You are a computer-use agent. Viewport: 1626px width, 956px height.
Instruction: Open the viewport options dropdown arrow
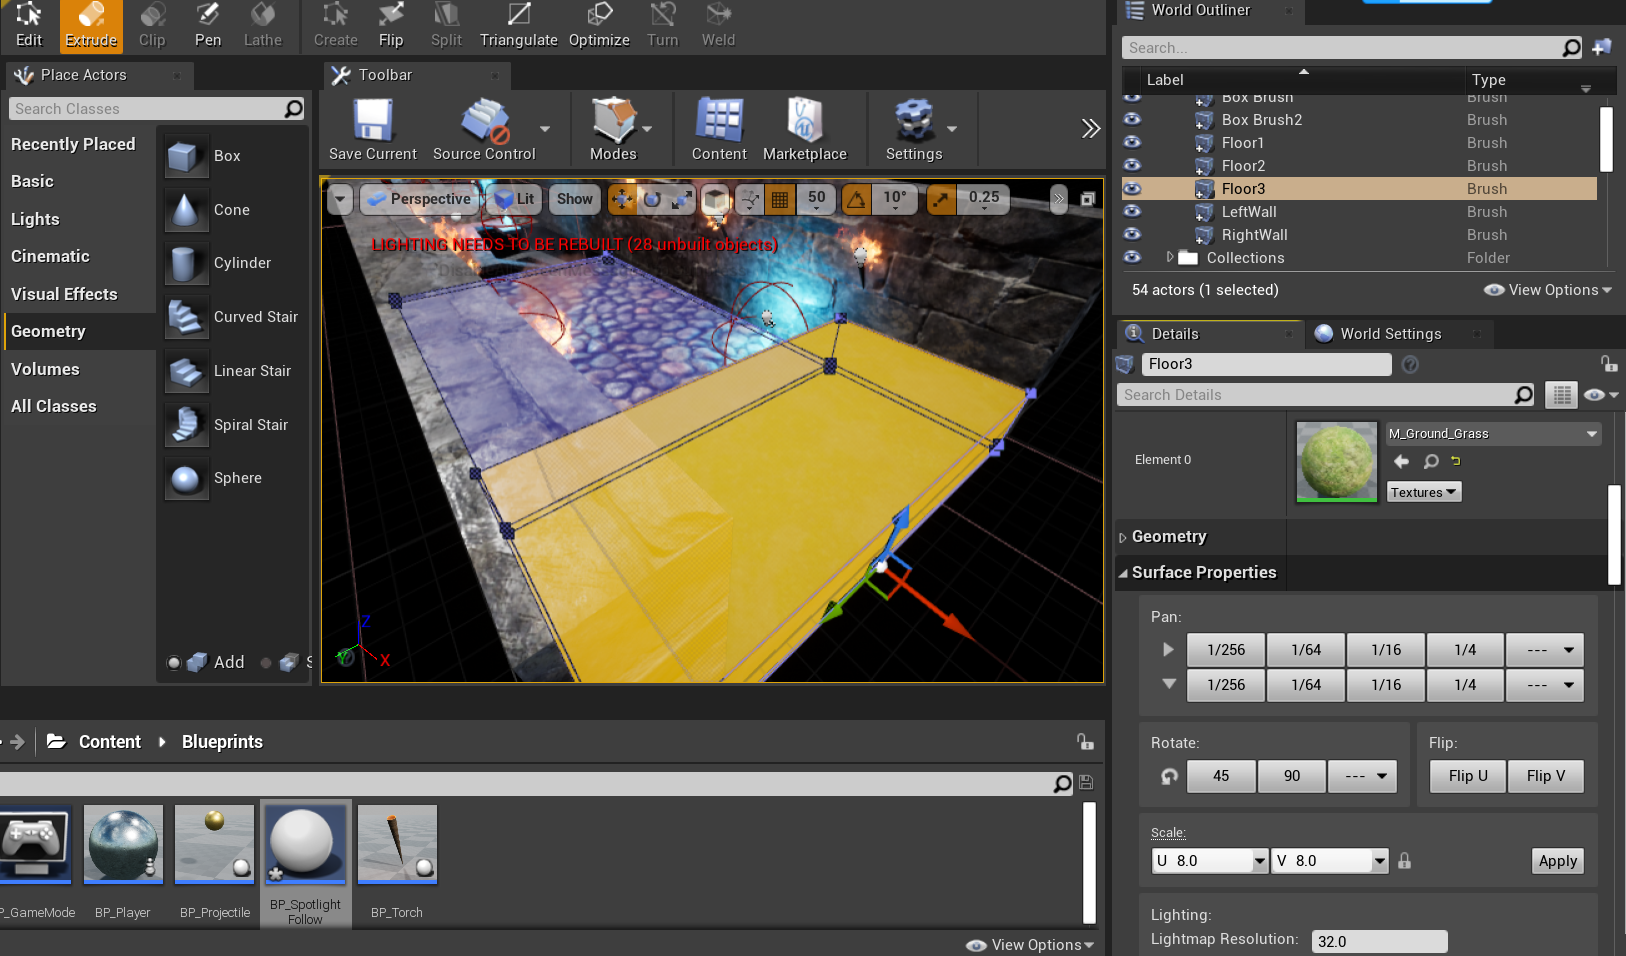coord(340,199)
